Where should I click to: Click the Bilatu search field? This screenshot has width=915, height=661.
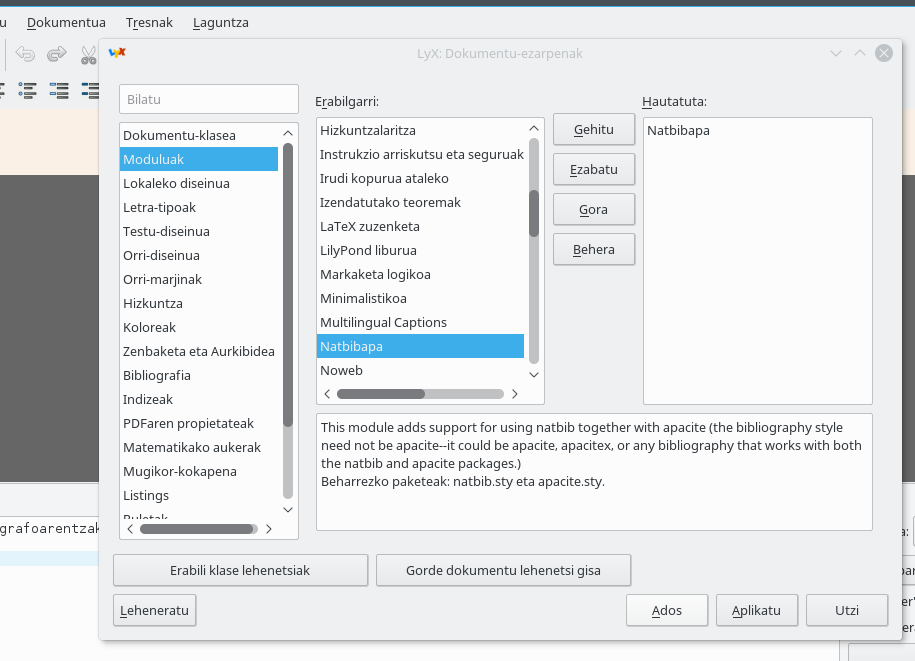click(x=209, y=99)
